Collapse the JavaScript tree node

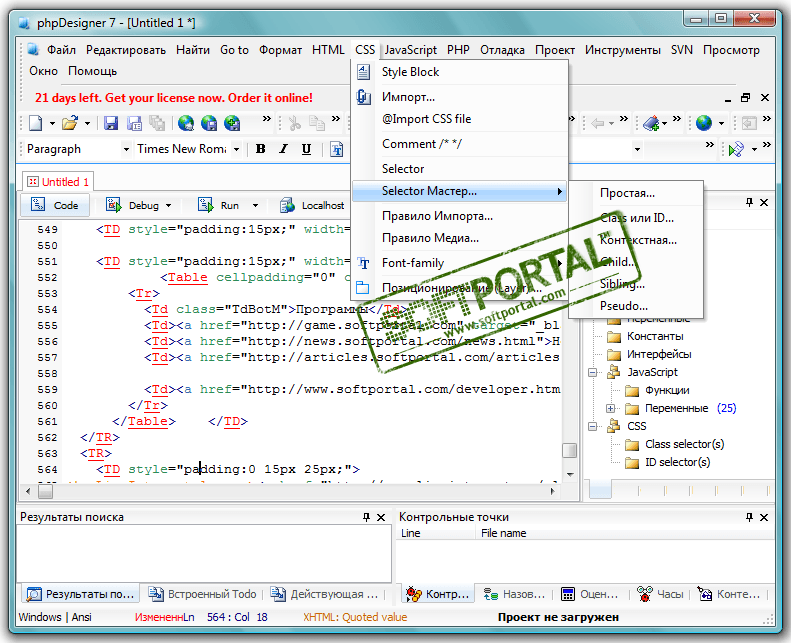coord(593,373)
